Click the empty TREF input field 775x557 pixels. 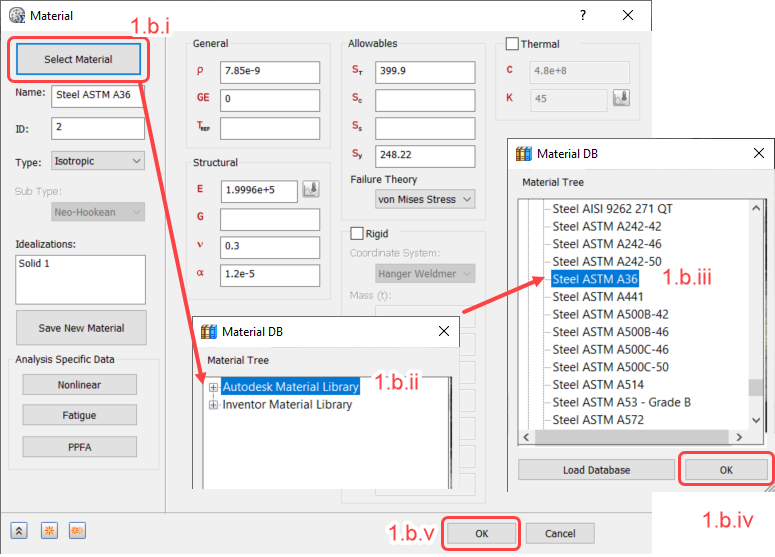[270, 128]
